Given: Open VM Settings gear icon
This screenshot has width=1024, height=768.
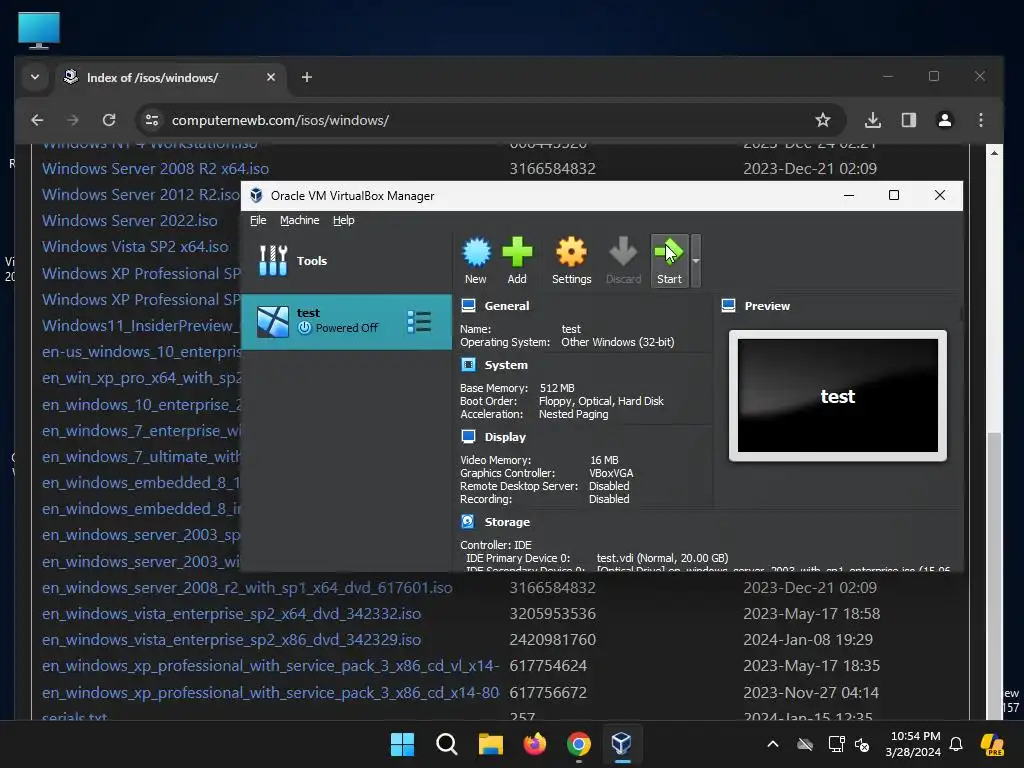Looking at the screenshot, I should pos(571,260).
